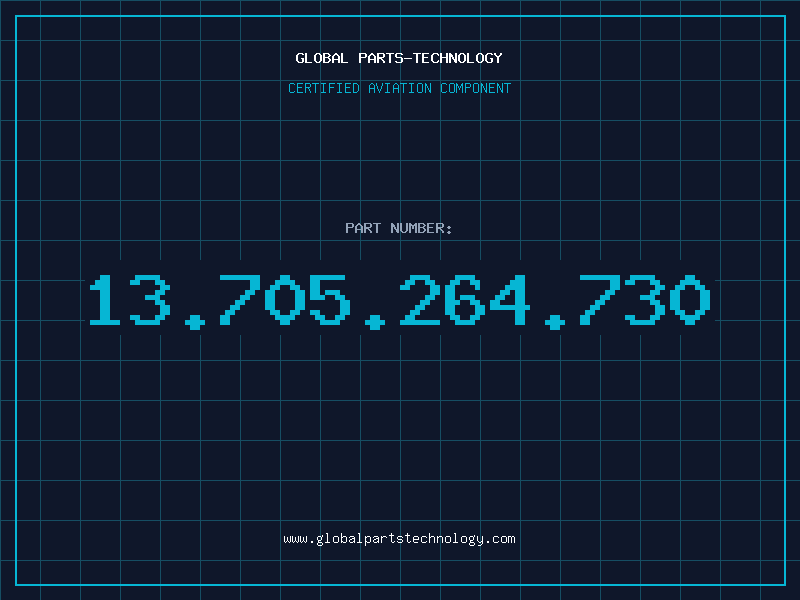Select the part number 13.705.264.730
Screen dimensions: 800x600
400,302
